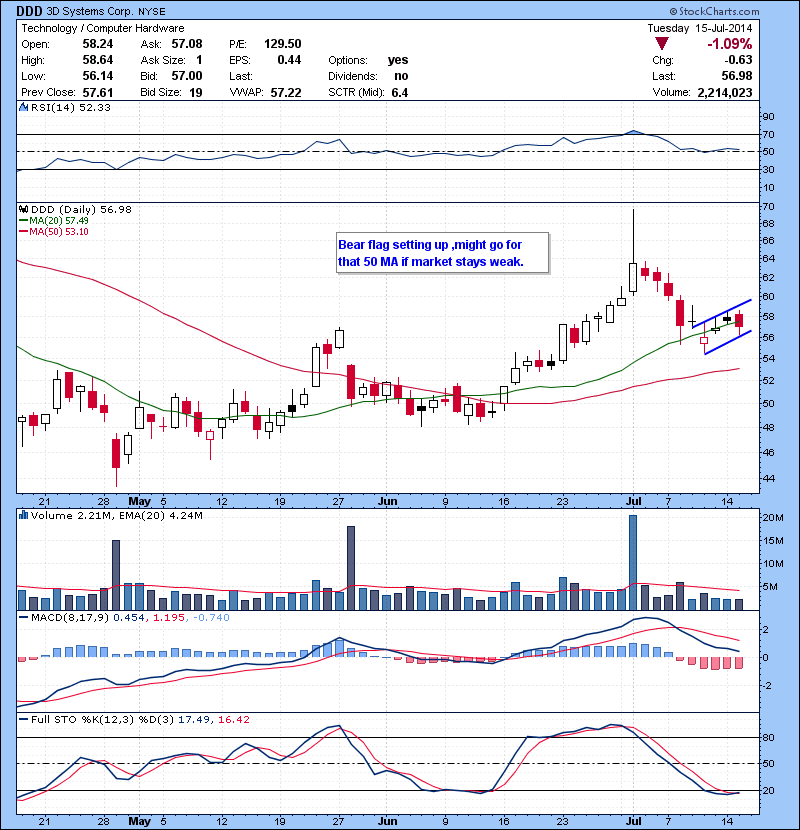Click the Bid Size value 19
The image size is (800, 830).
click(196, 93)
